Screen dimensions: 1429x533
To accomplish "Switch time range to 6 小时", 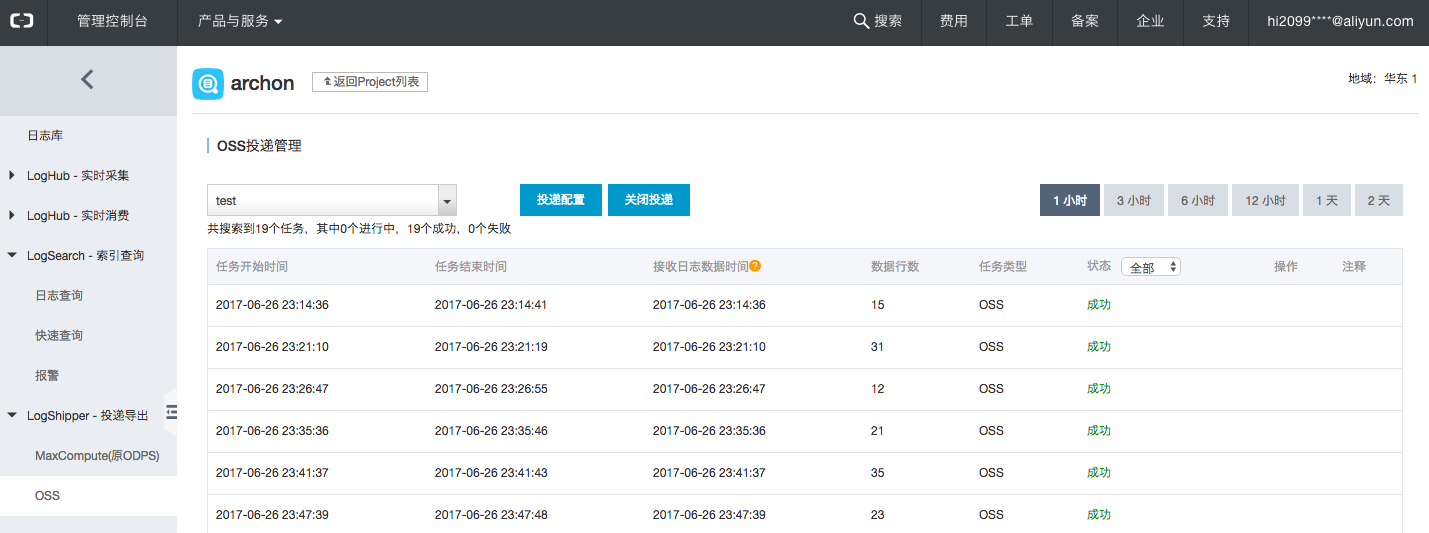I will click(x=1197, y=200).
